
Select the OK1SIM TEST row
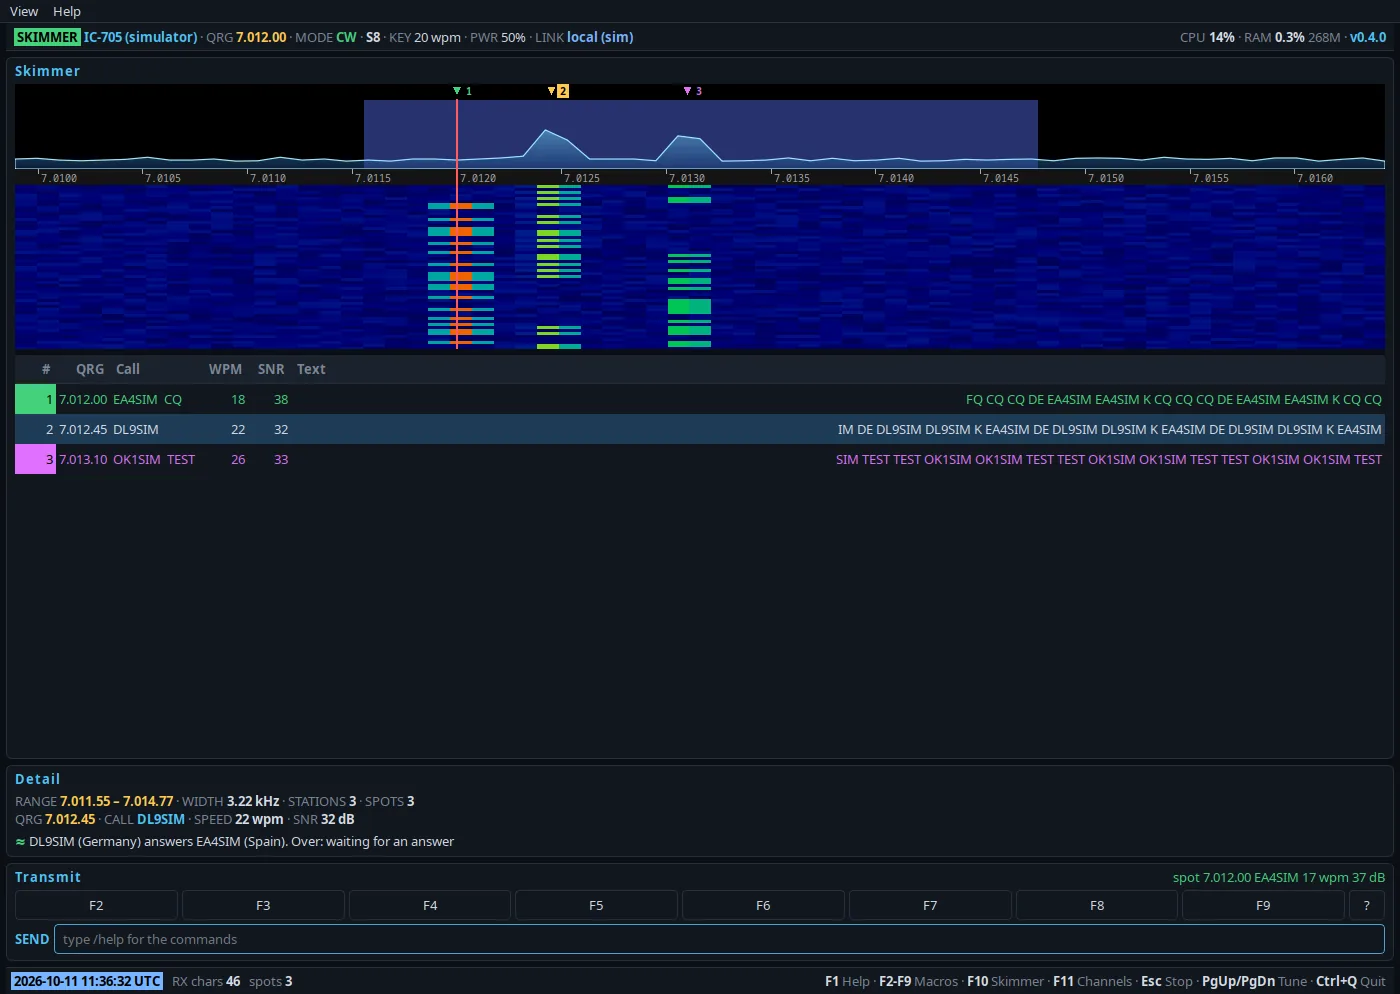click(x=700, y=459)
